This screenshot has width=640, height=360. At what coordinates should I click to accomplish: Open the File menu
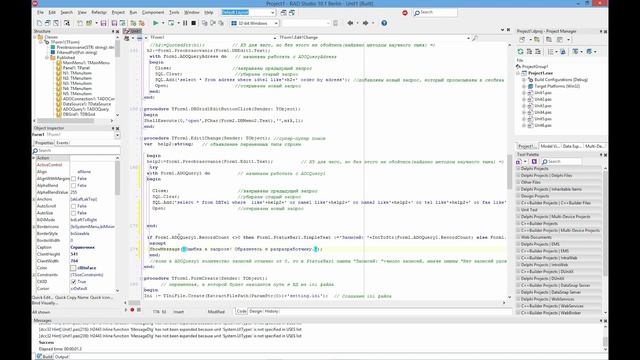point(40,13)
